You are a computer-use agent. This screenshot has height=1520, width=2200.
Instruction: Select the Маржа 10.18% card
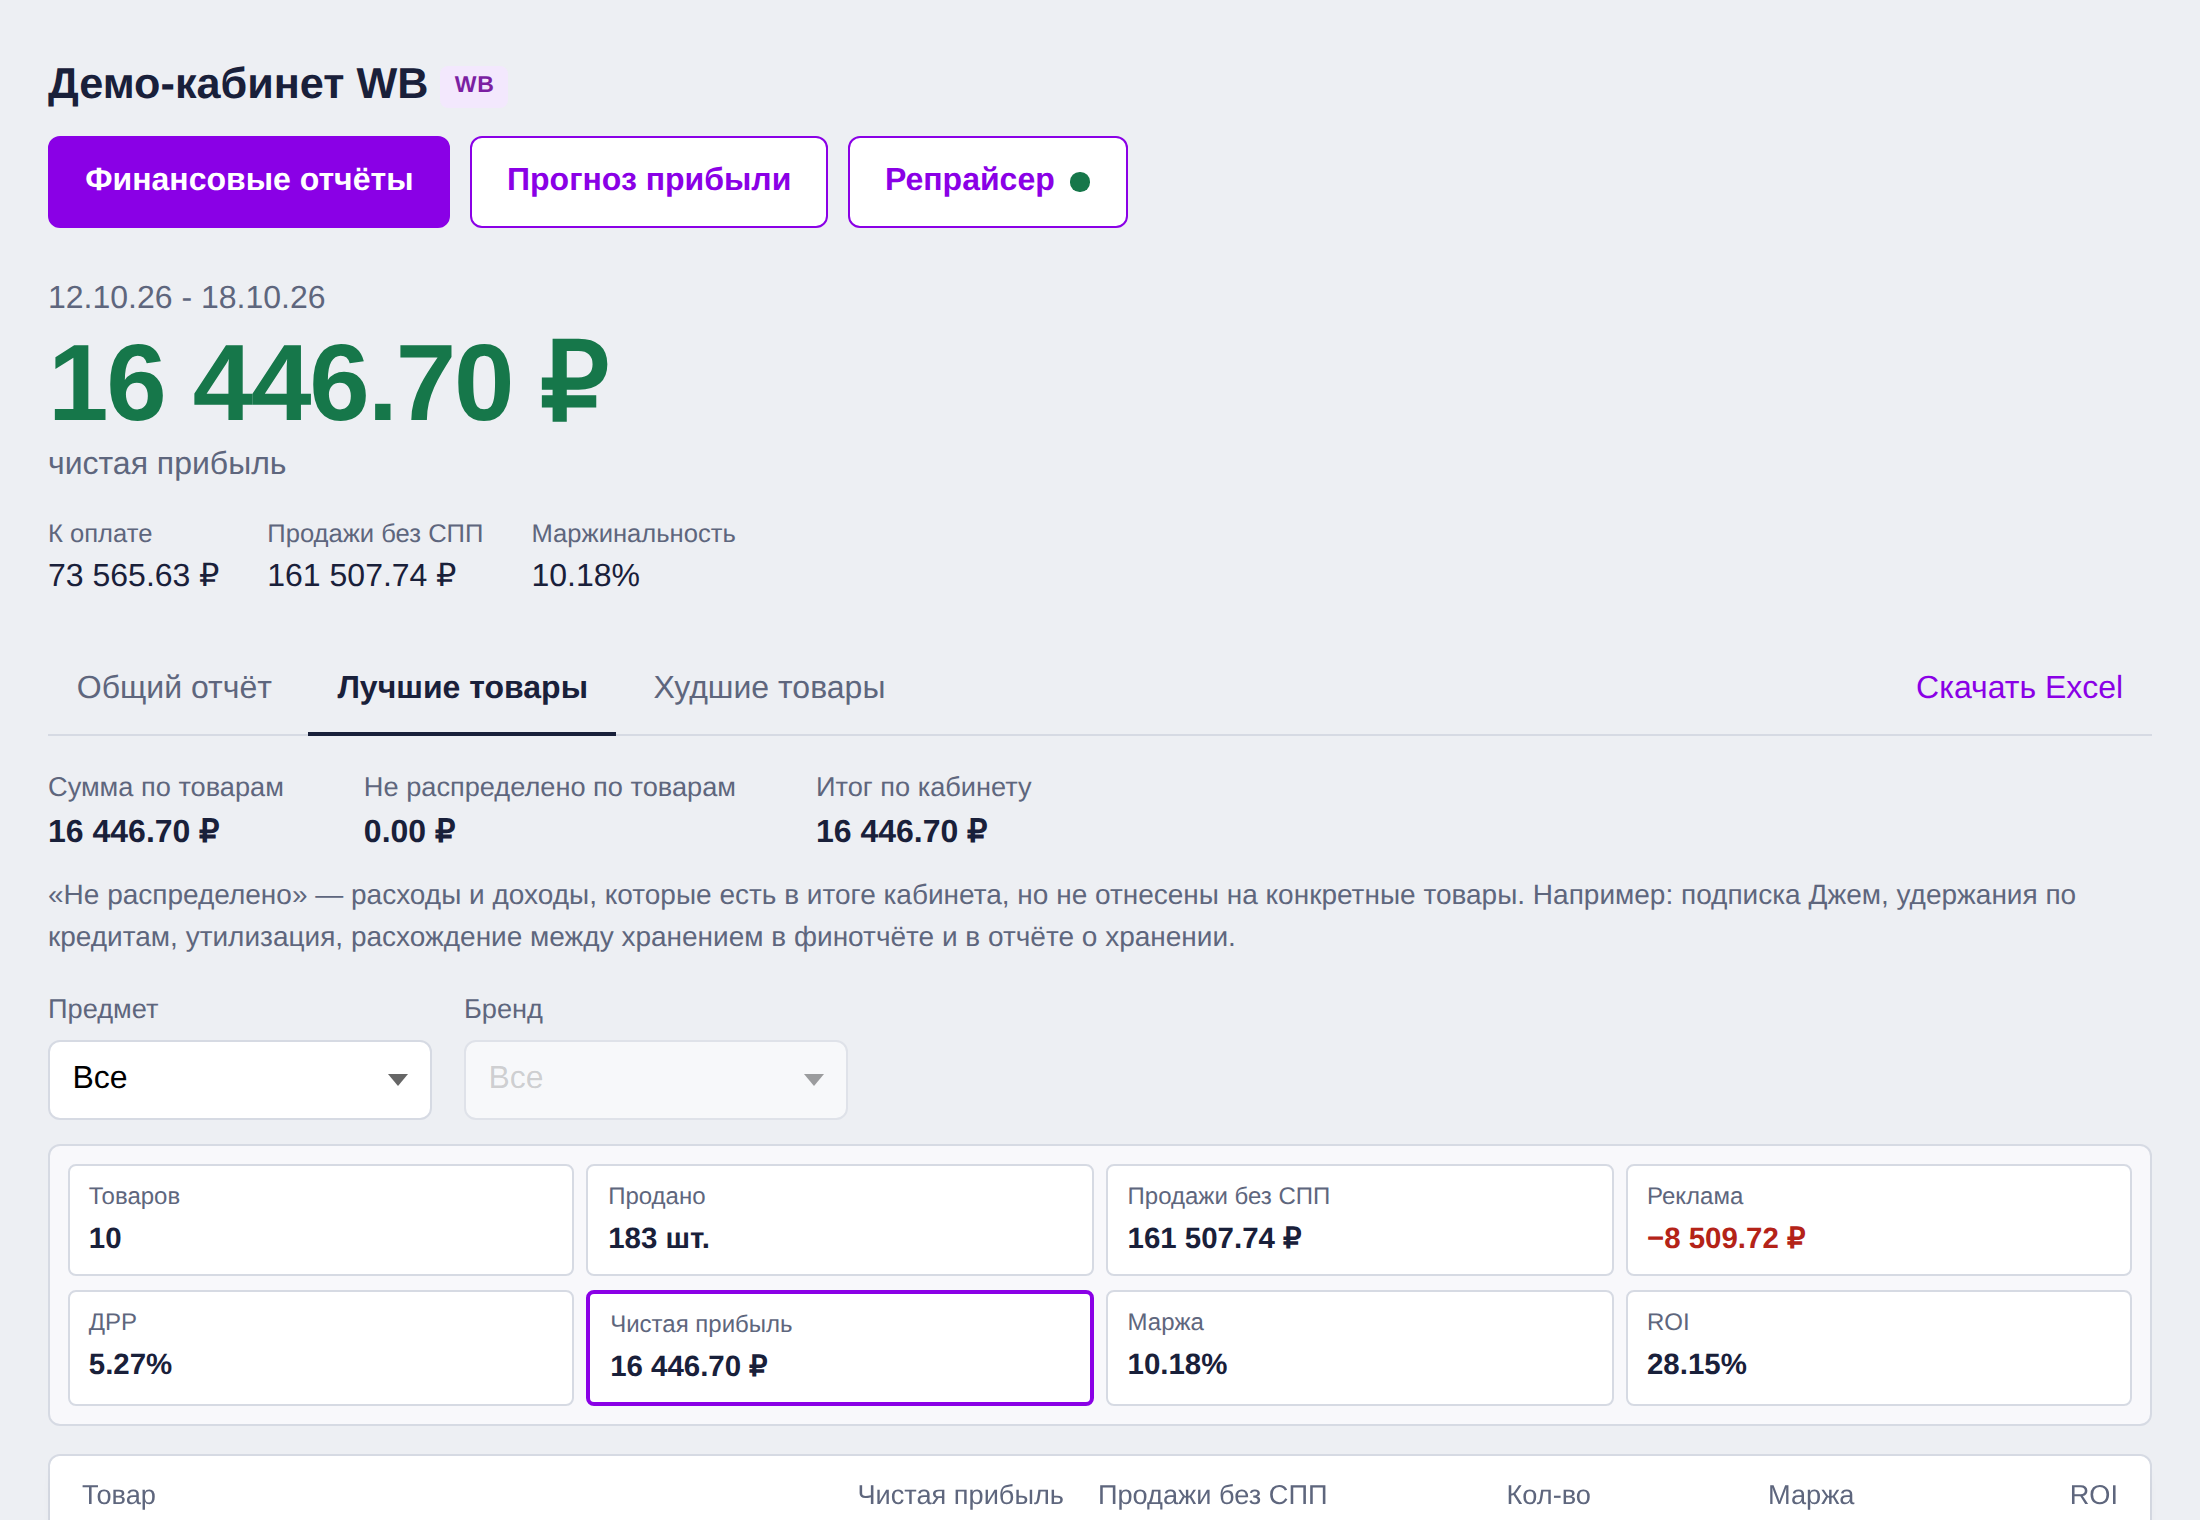(x=1360, y=1348)
